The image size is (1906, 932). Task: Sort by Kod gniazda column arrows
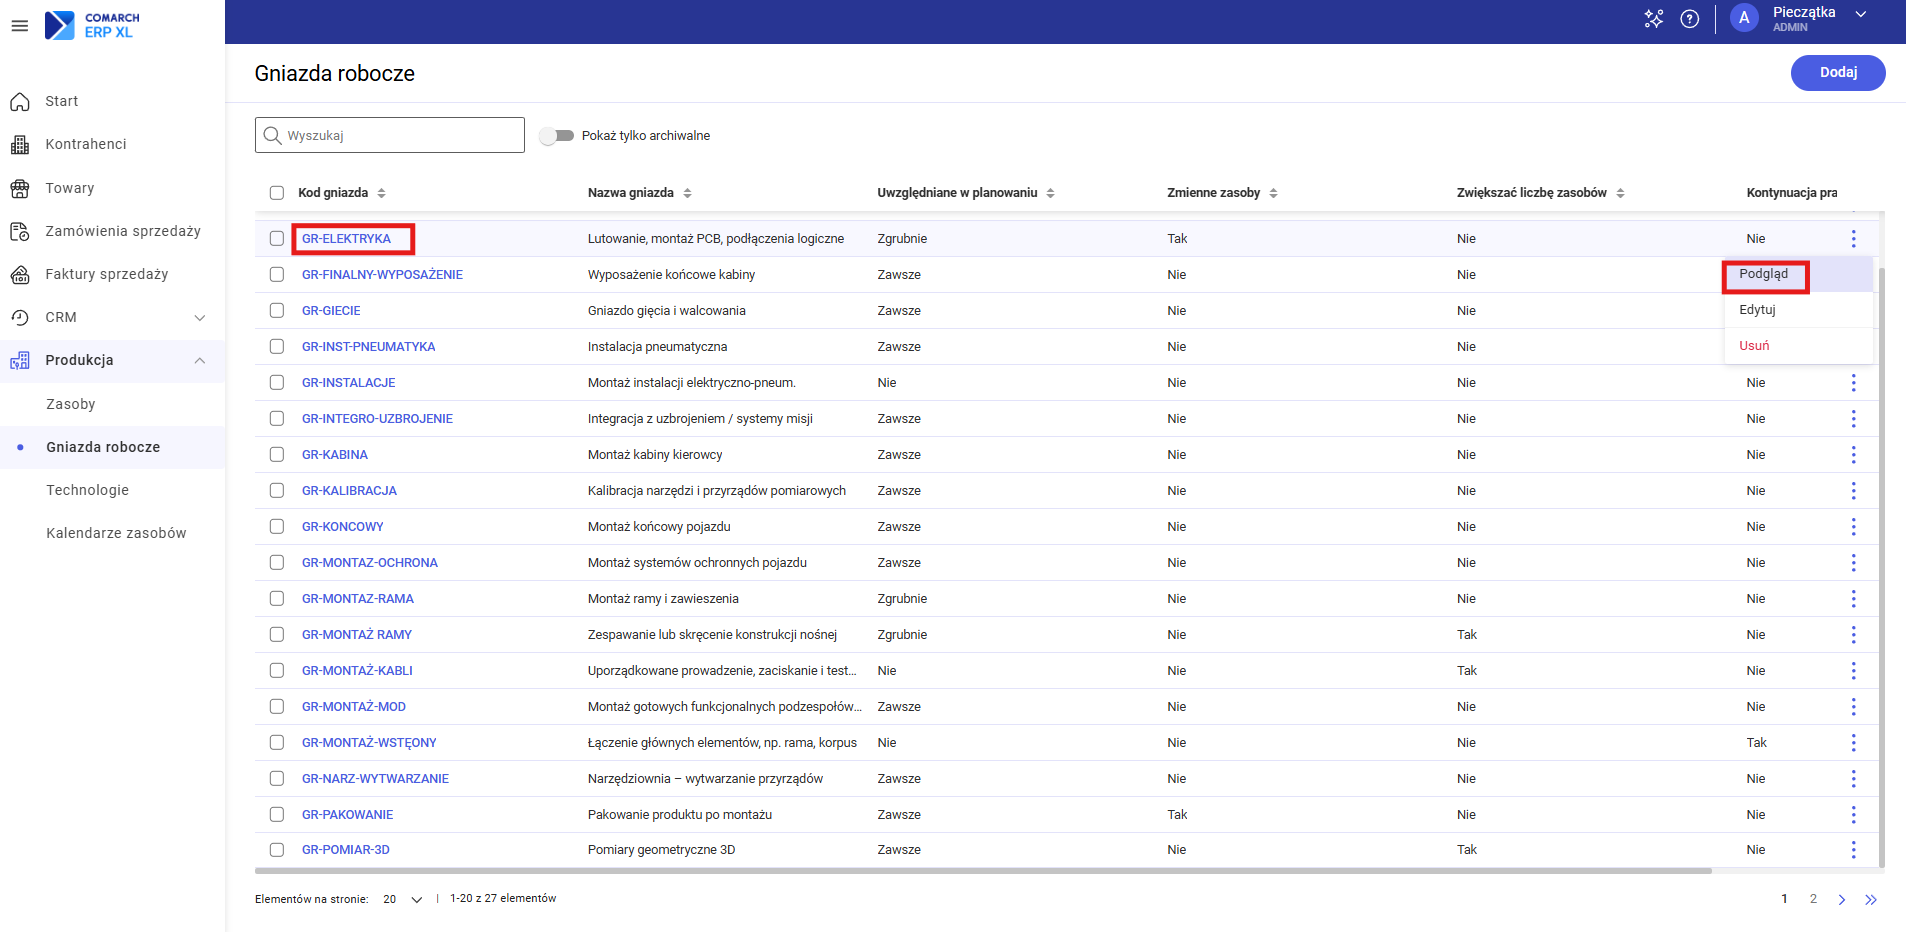[382, 193]
